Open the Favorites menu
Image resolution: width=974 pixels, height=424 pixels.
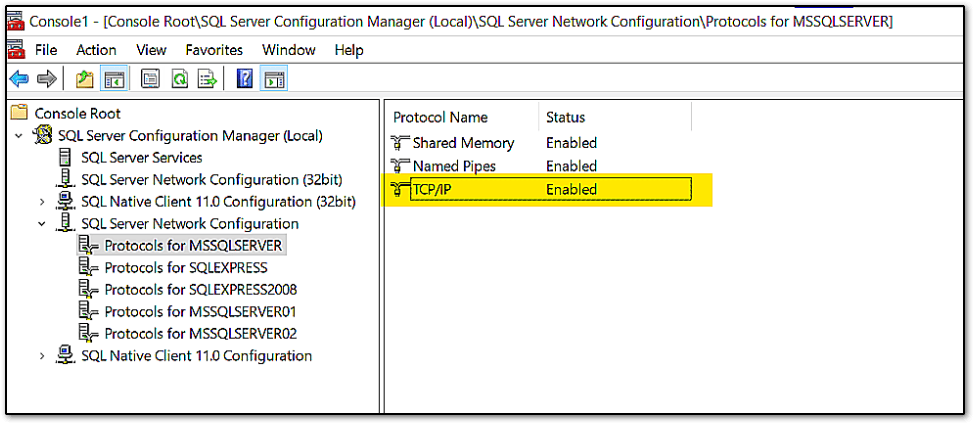pos(214,49)
